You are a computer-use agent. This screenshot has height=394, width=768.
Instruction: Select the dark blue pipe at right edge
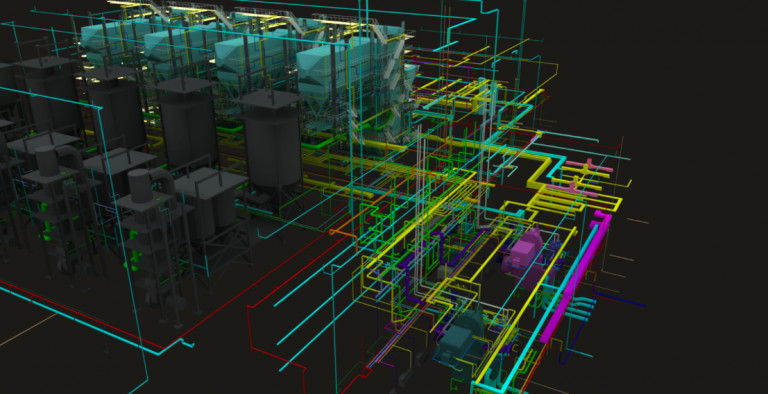[621, 300]
